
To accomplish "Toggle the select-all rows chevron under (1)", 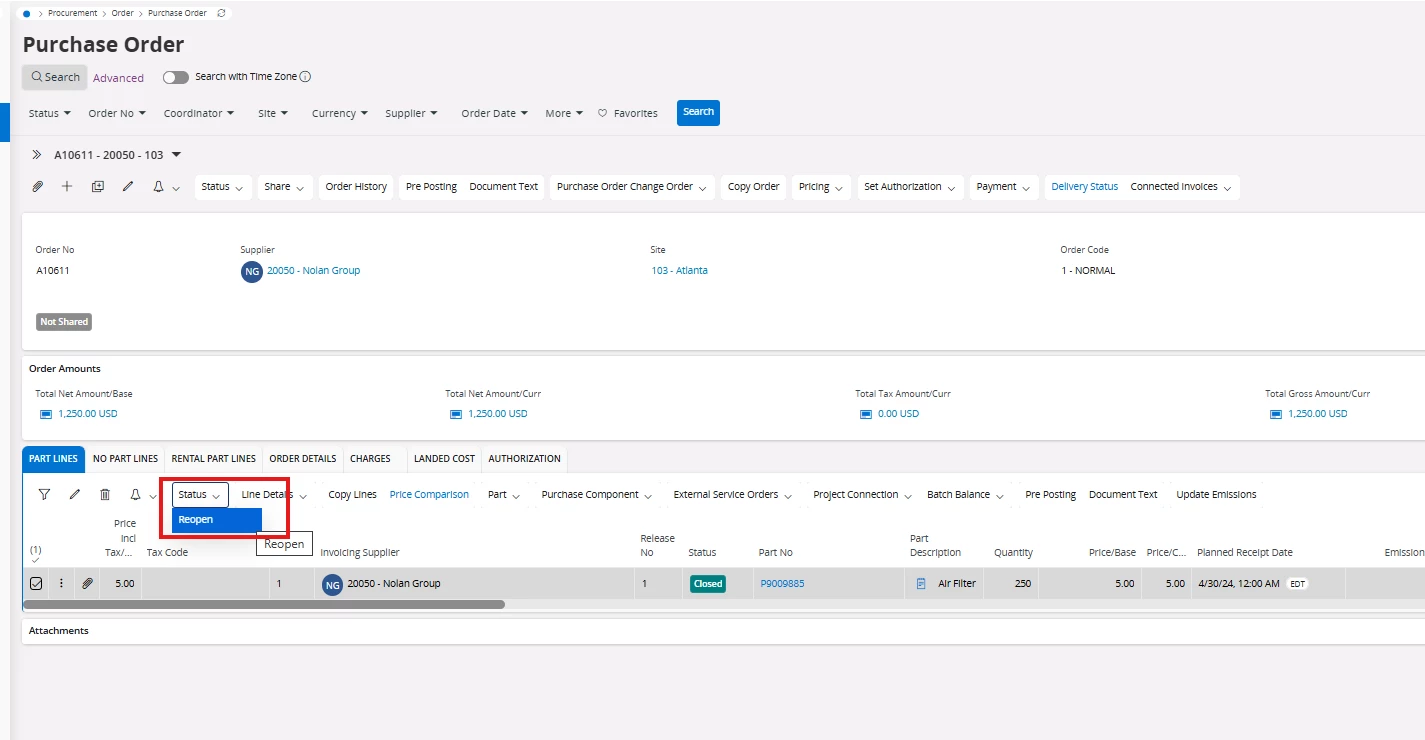I will (36, 560).
